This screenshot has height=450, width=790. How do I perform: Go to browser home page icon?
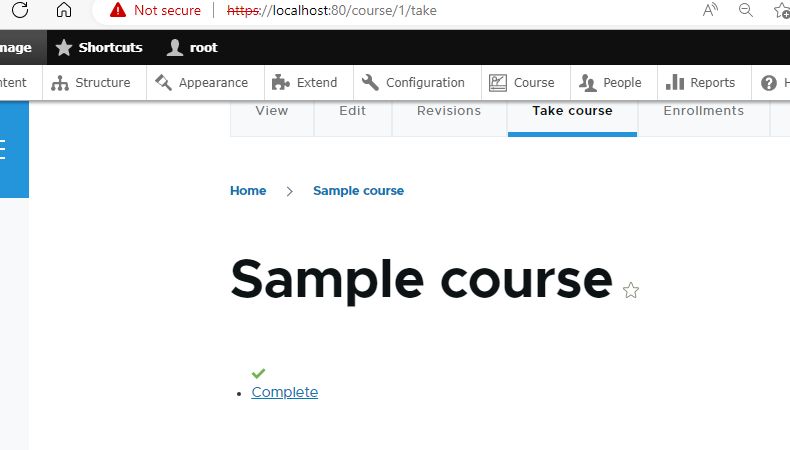pyautogui.click(x=64, y=10)
